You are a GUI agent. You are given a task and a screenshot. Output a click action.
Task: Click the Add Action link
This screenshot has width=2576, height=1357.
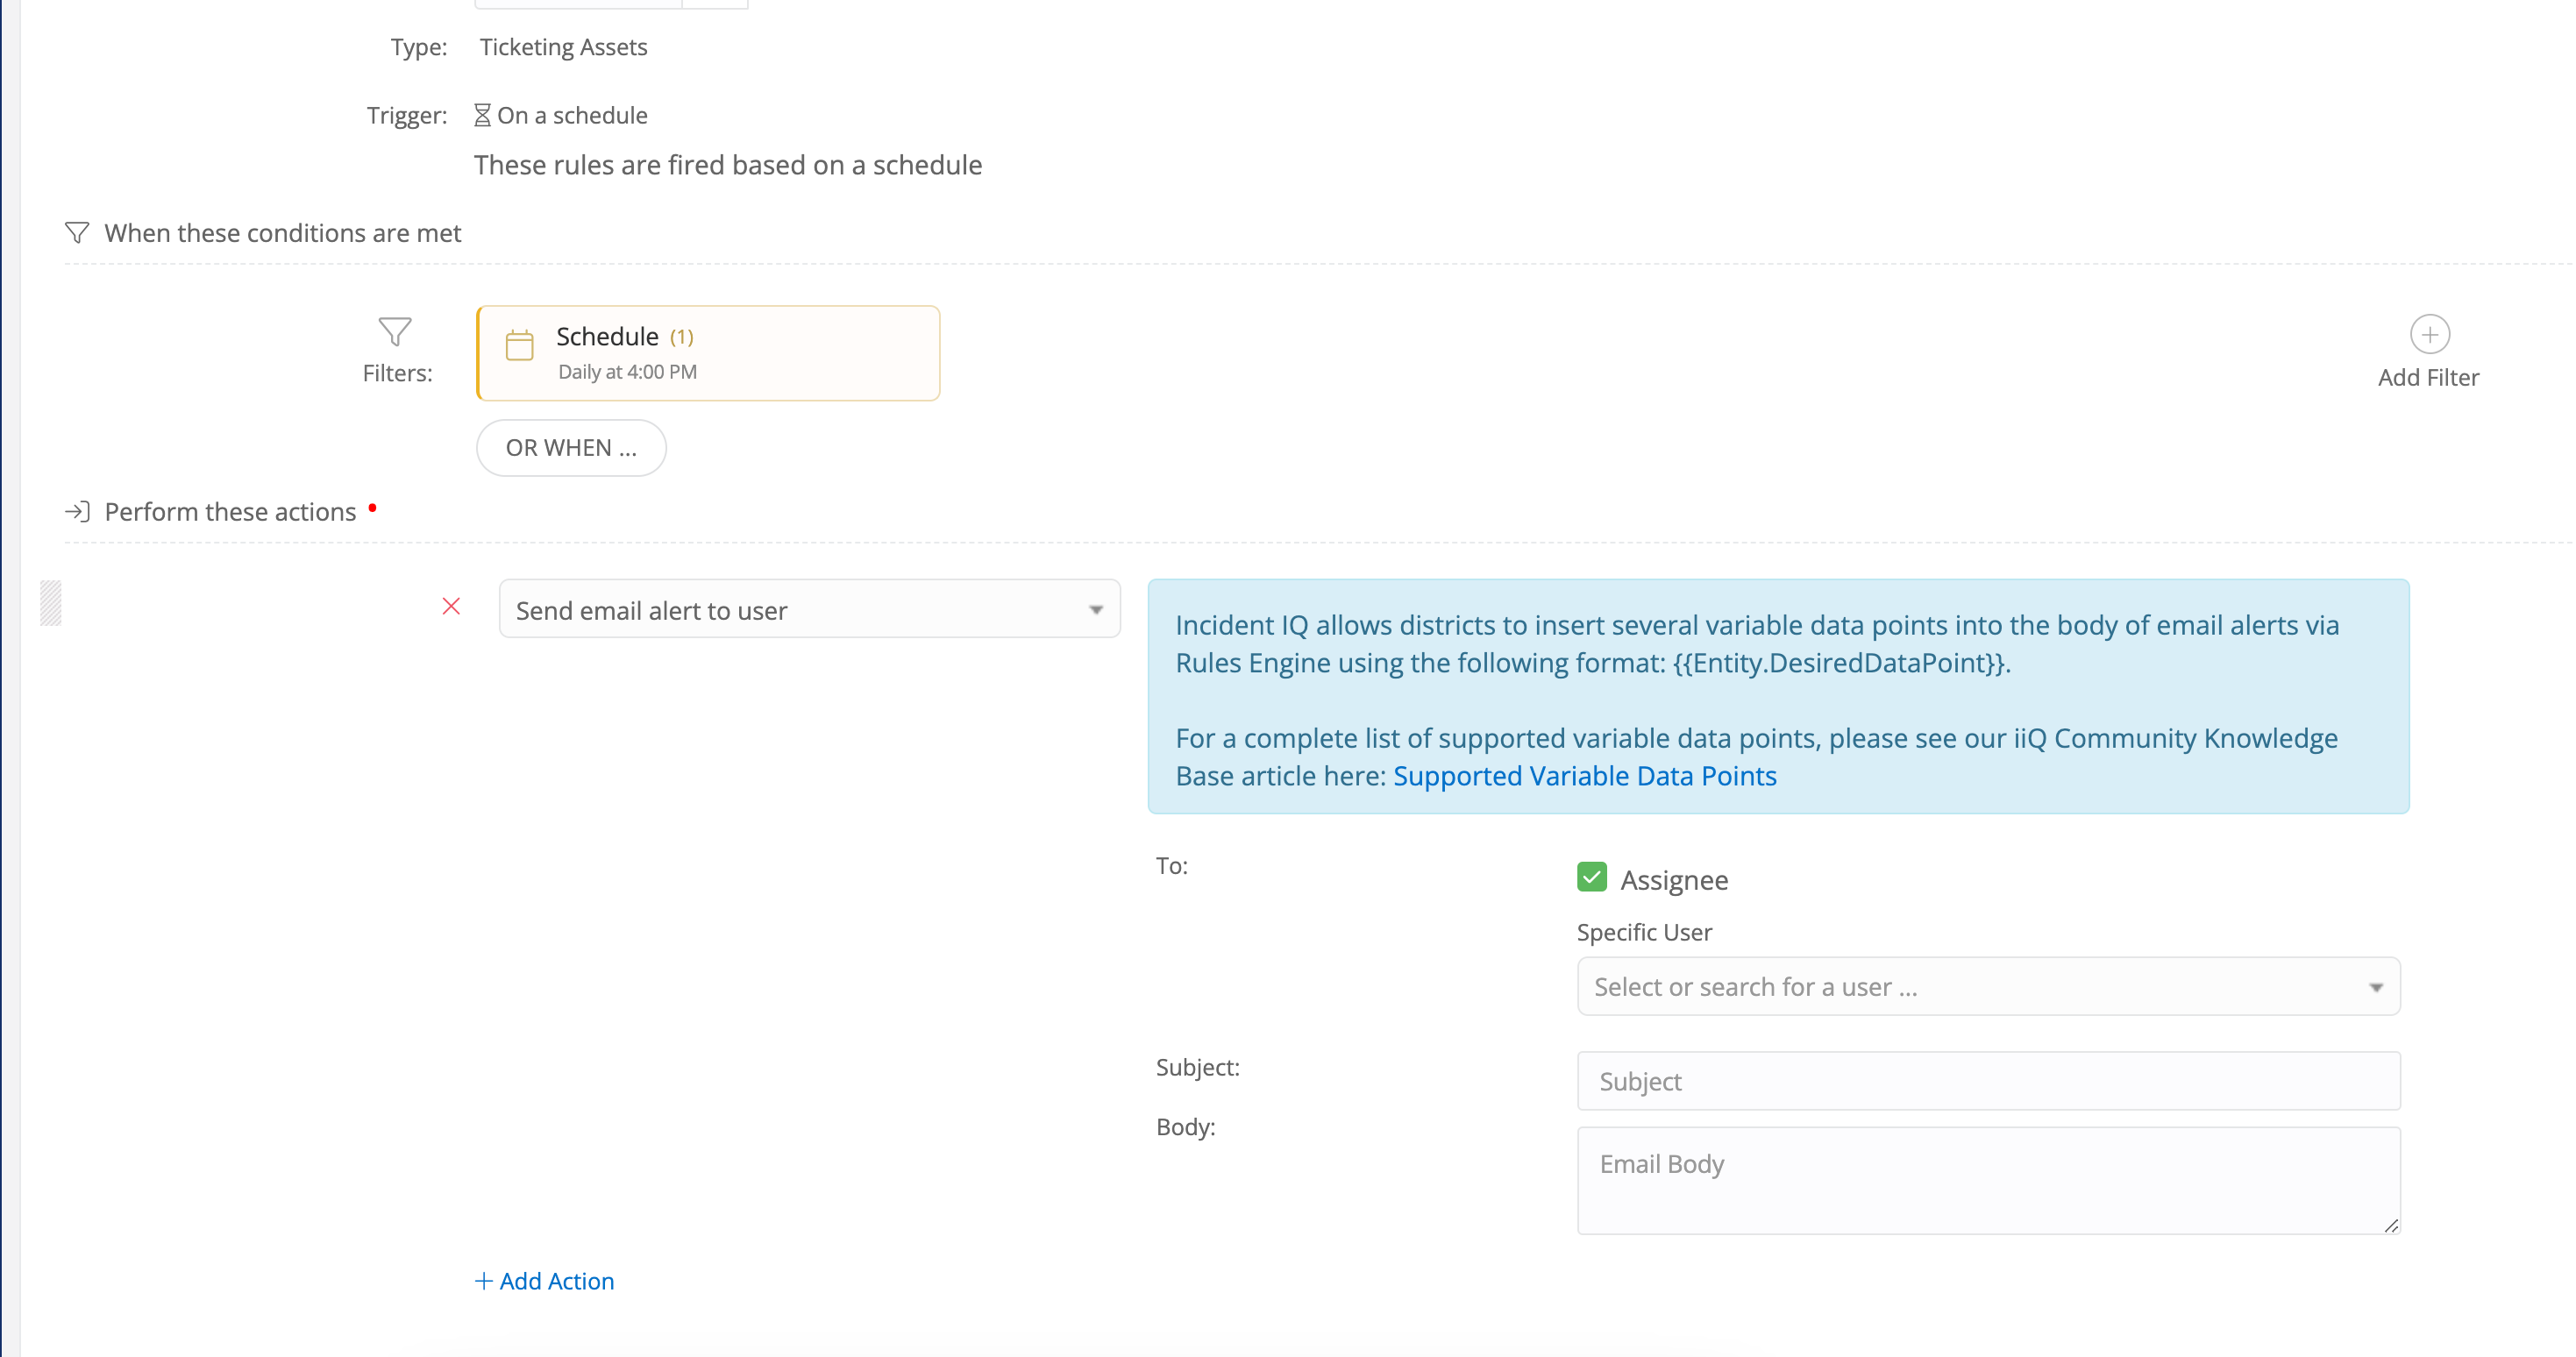[x=544, y=1281]
